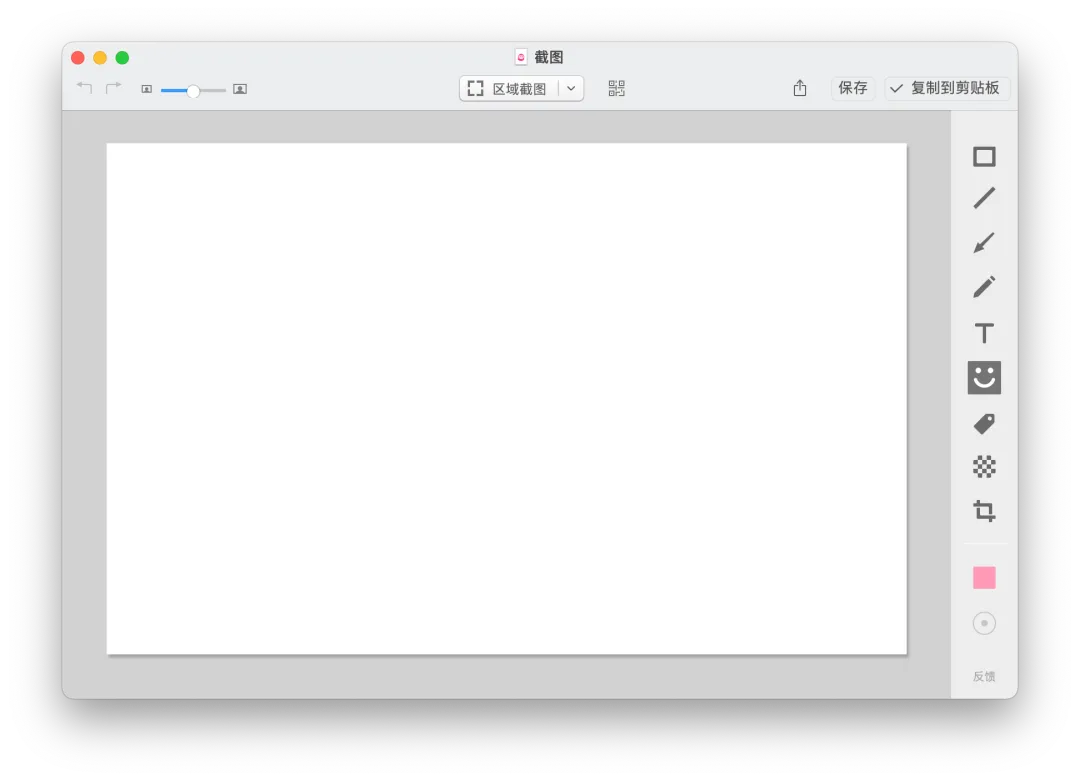Click the small image zoom-out icon
Viewport: 1080px width, 781px height.
pyautogui.click(x=147, y=89)
